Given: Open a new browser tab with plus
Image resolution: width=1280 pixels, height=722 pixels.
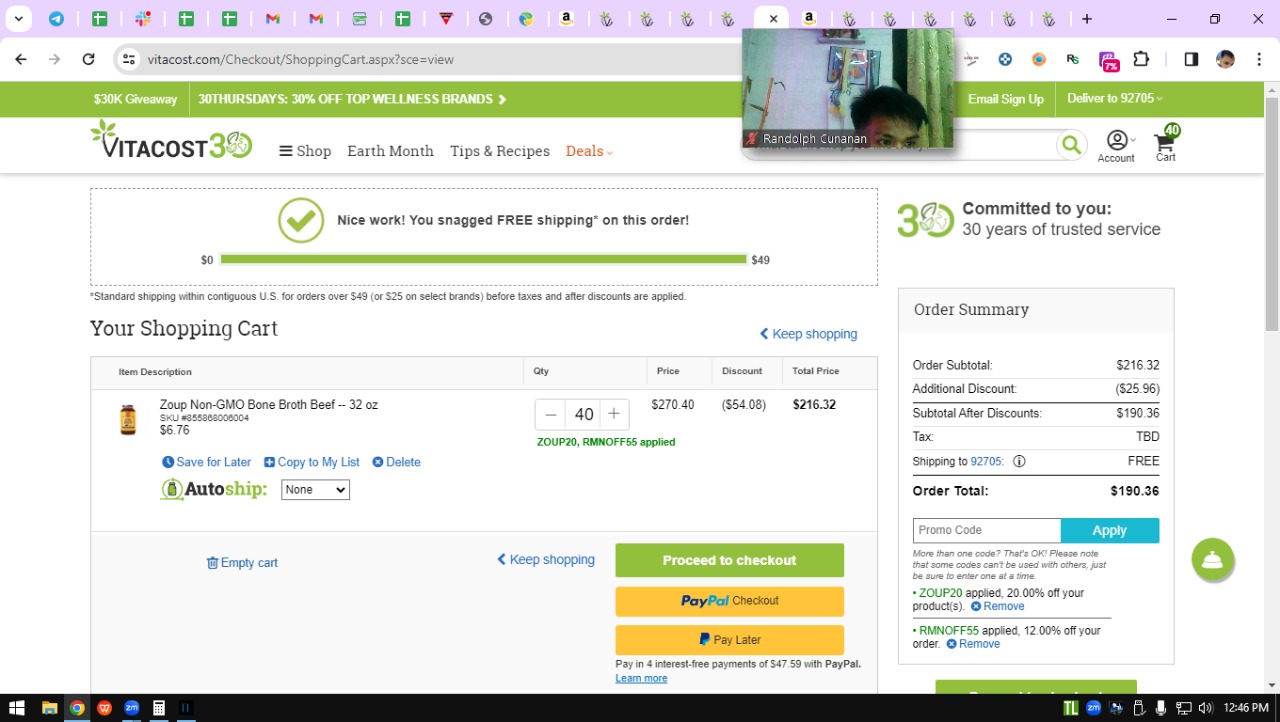Looking at the screenshot, I should [1087, 18].
